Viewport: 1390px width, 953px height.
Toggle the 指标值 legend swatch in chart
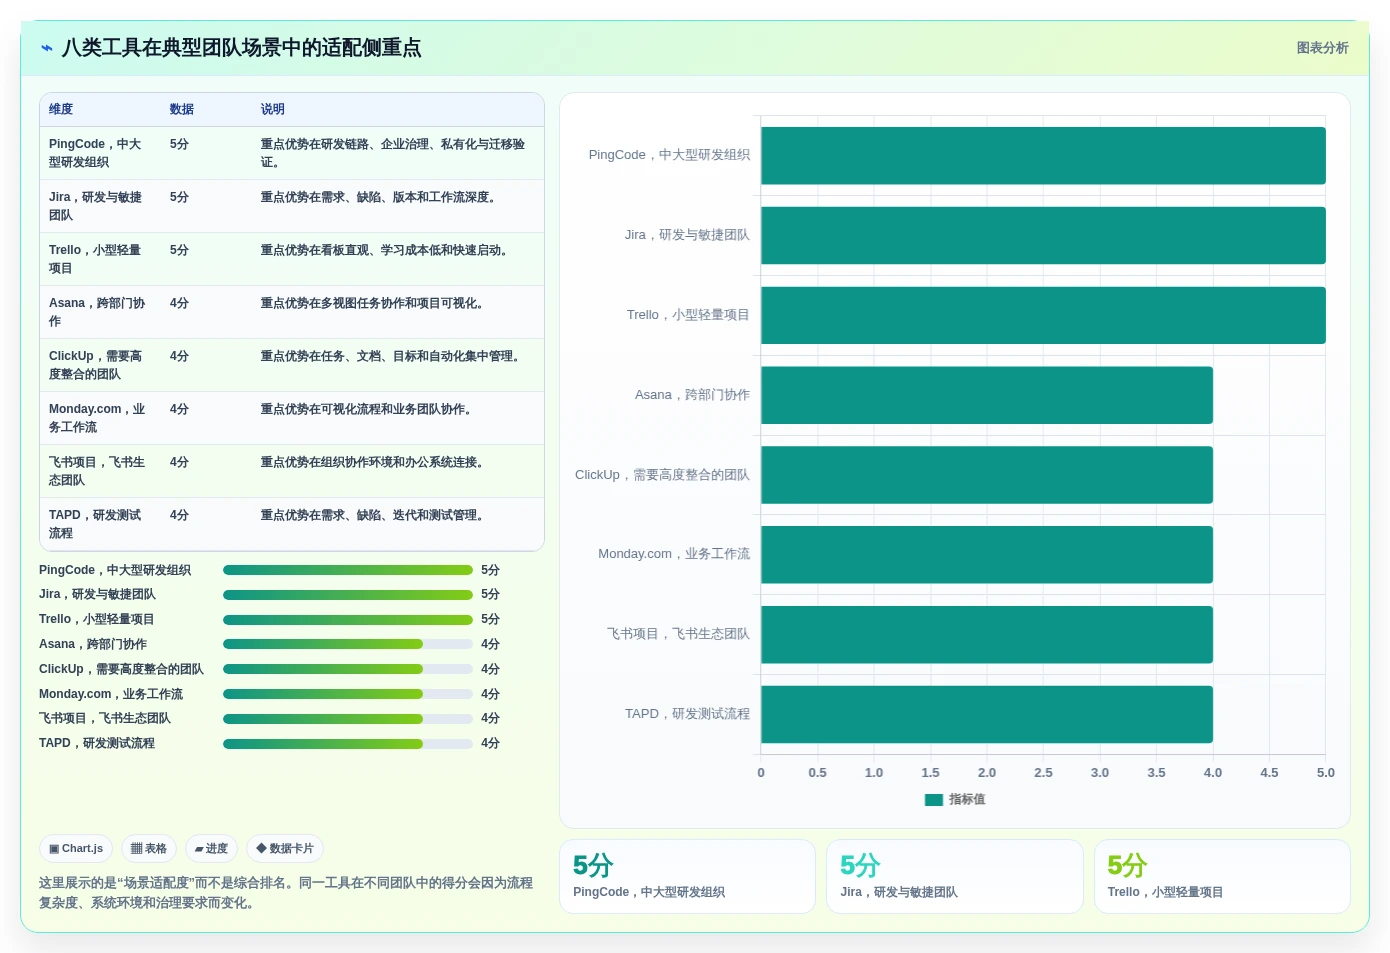click(934, 799)
